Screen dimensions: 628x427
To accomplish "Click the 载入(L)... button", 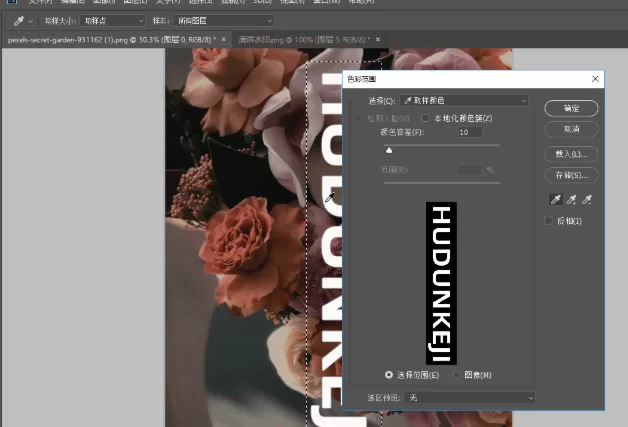I will [571, 154].
